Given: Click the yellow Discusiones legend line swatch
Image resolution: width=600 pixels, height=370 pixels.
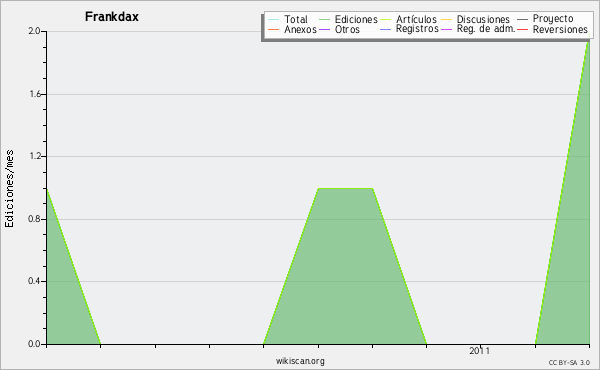Looking at the screenshot, I should tap(447, 19).
